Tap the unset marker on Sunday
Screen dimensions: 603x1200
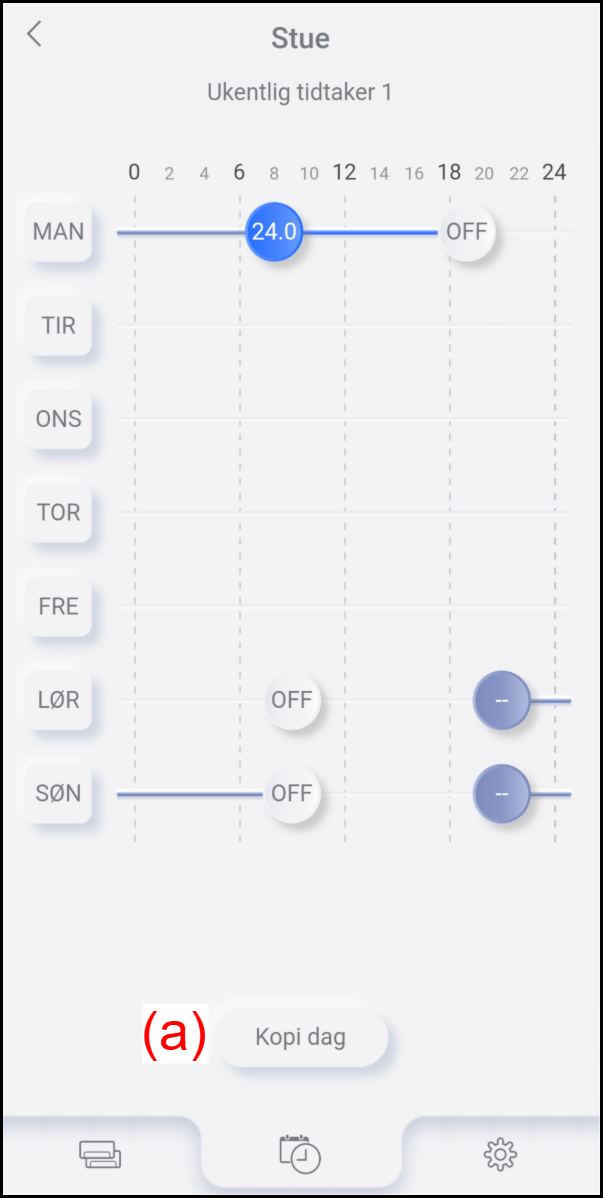(x=501, y=794)
